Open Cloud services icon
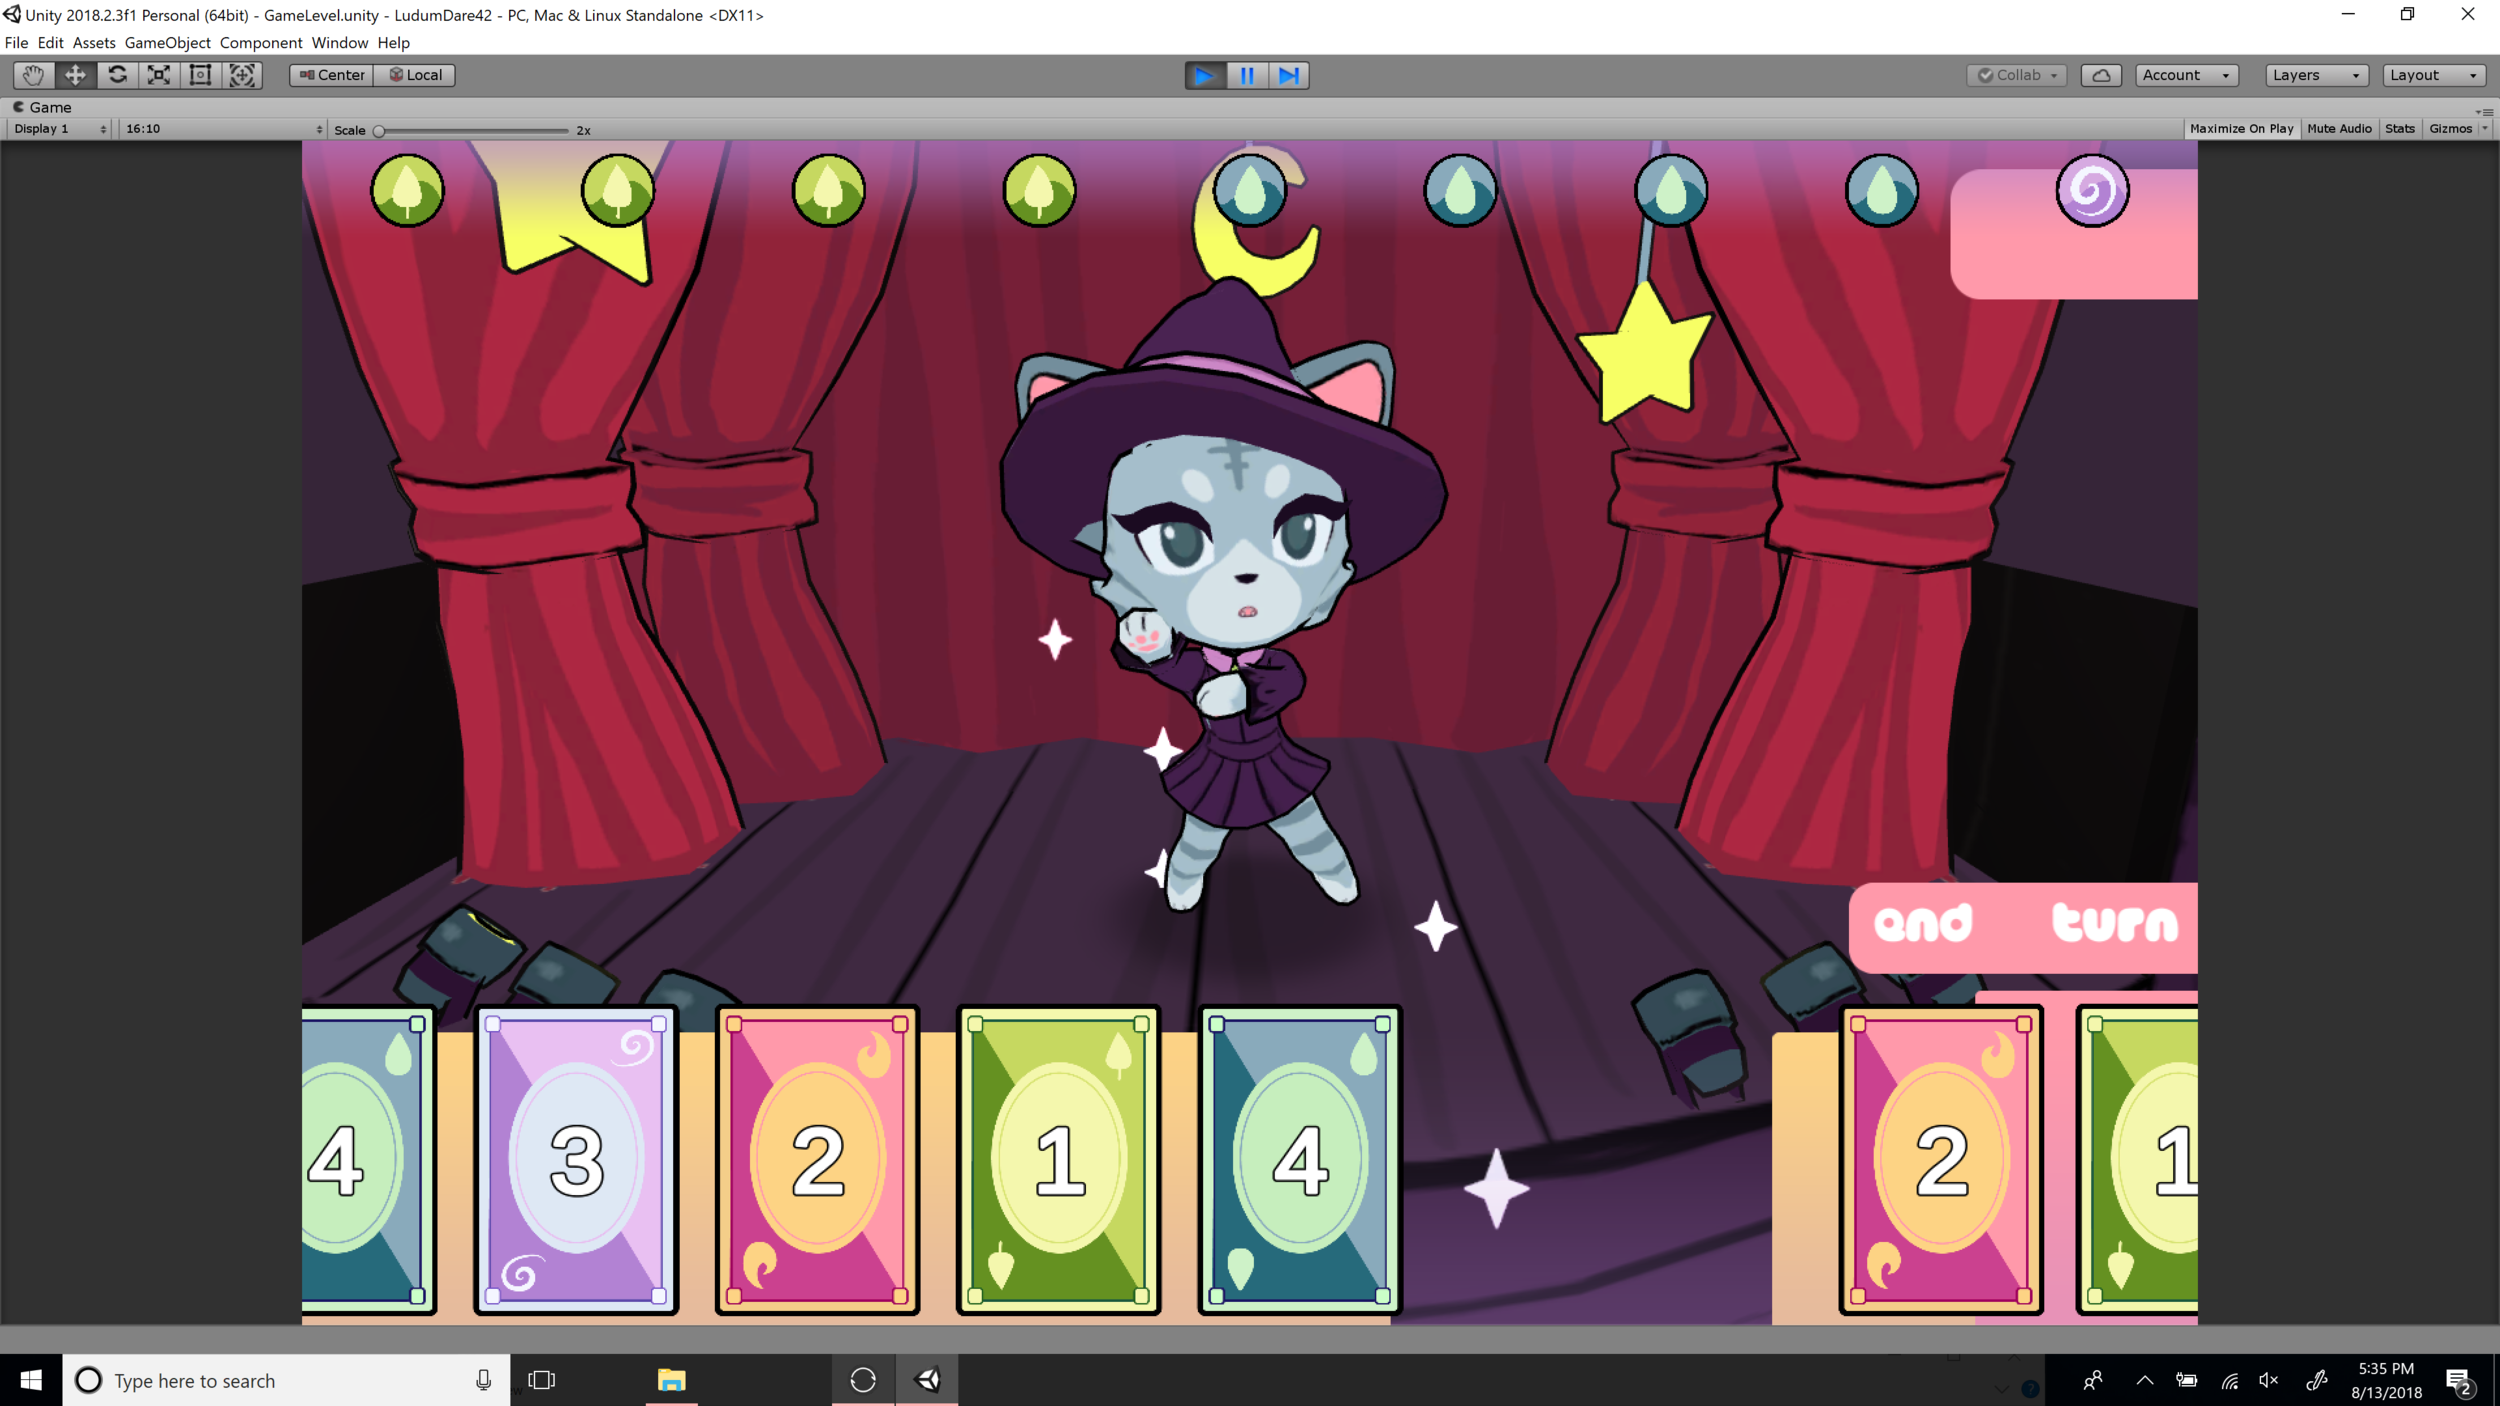 [x=2101, y=75]
